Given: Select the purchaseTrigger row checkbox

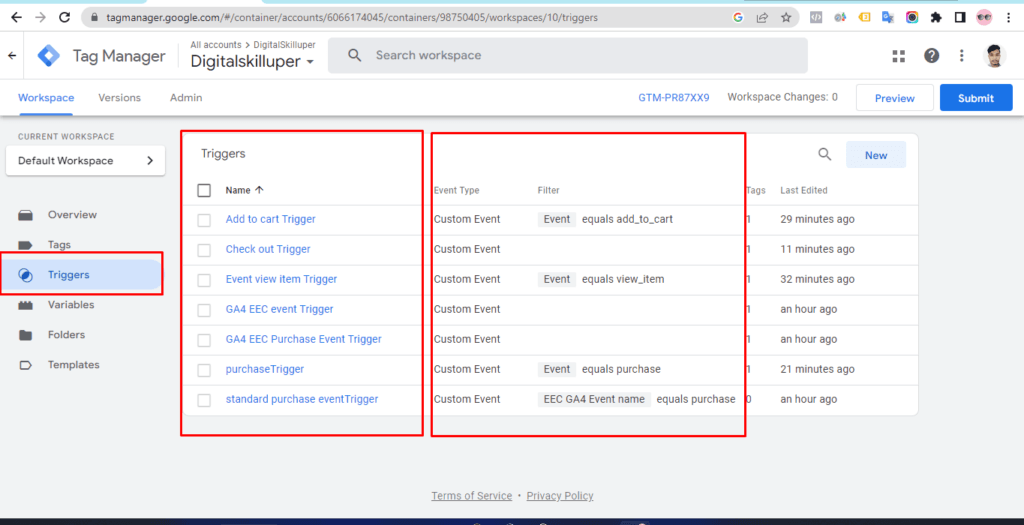Looking at the screenshot, I should [x=204, y=370].
